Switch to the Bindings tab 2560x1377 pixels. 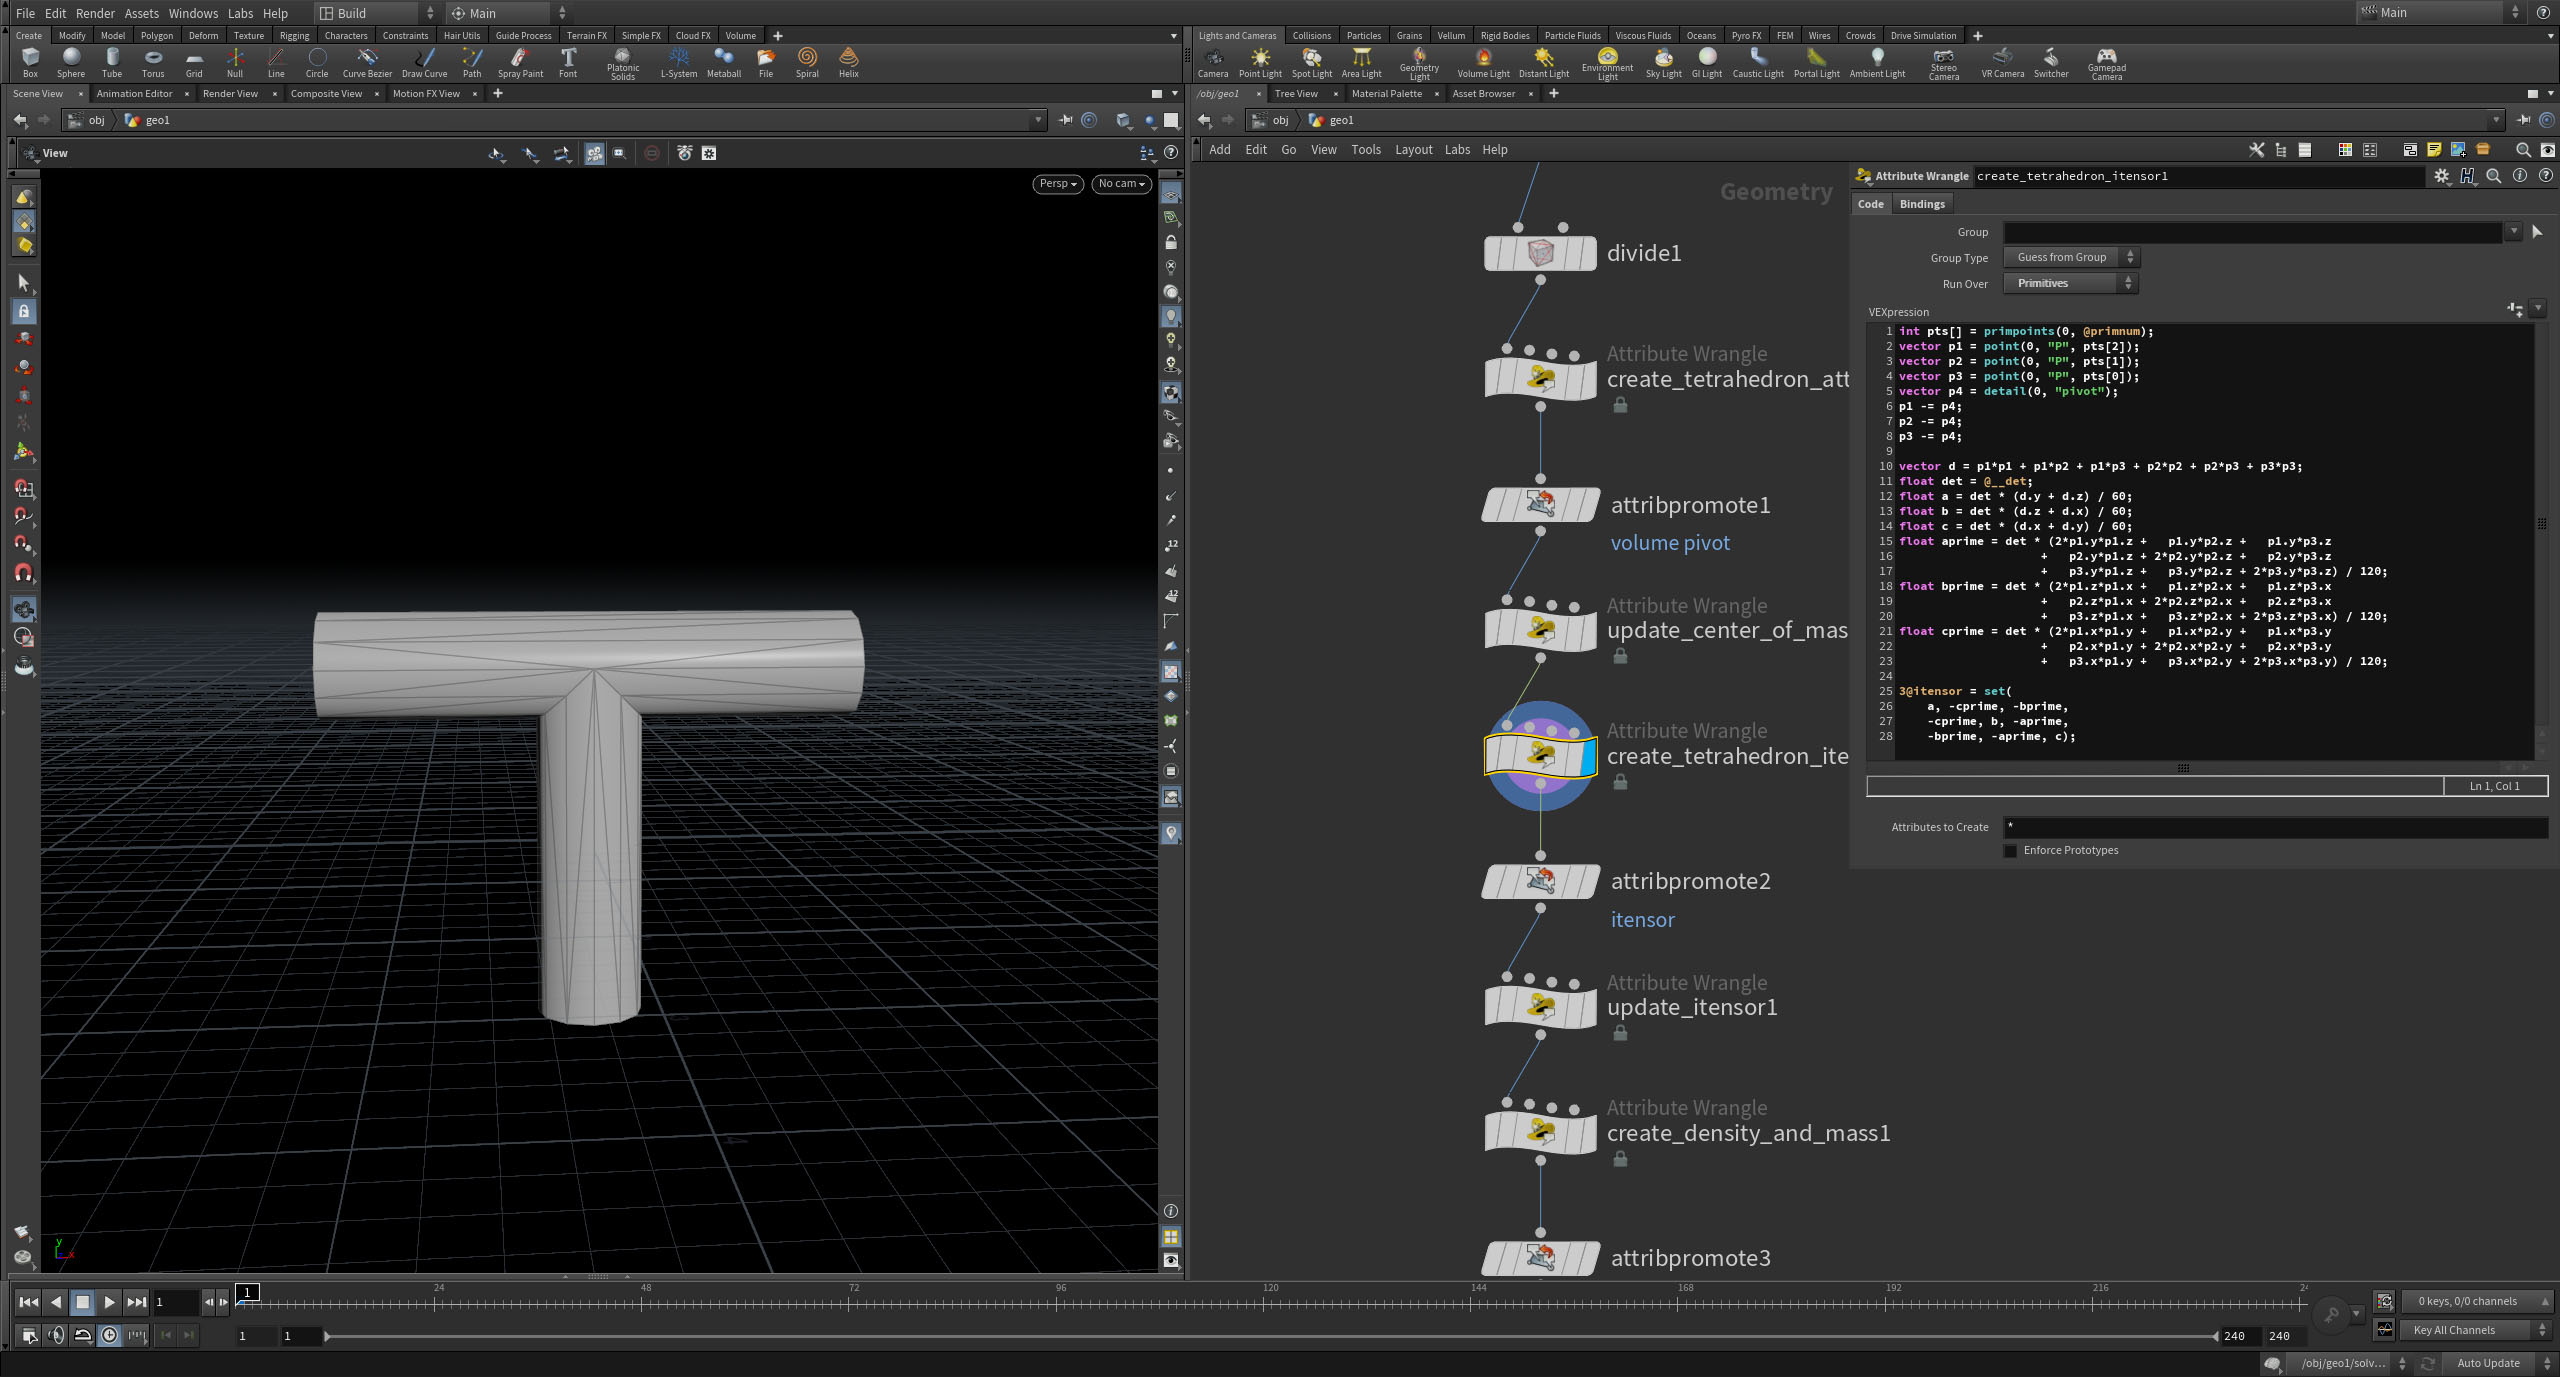click(1921, 204)
